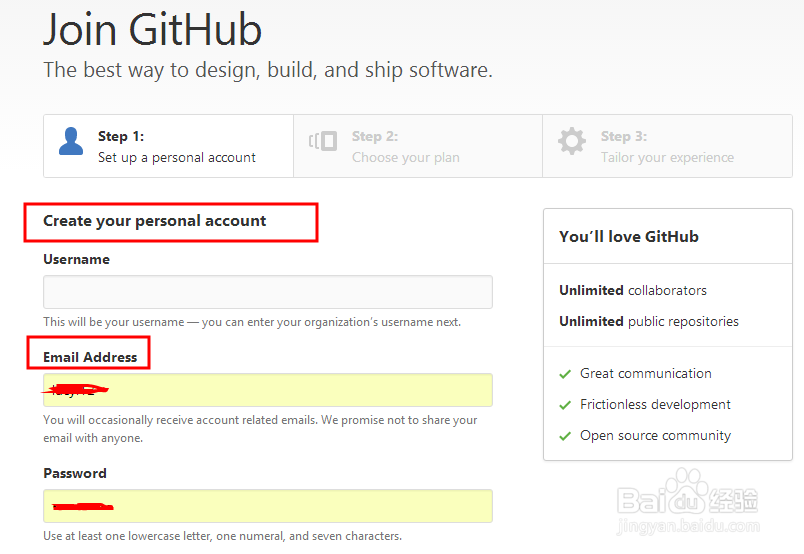Click into the Email Address field

[268, 390]
